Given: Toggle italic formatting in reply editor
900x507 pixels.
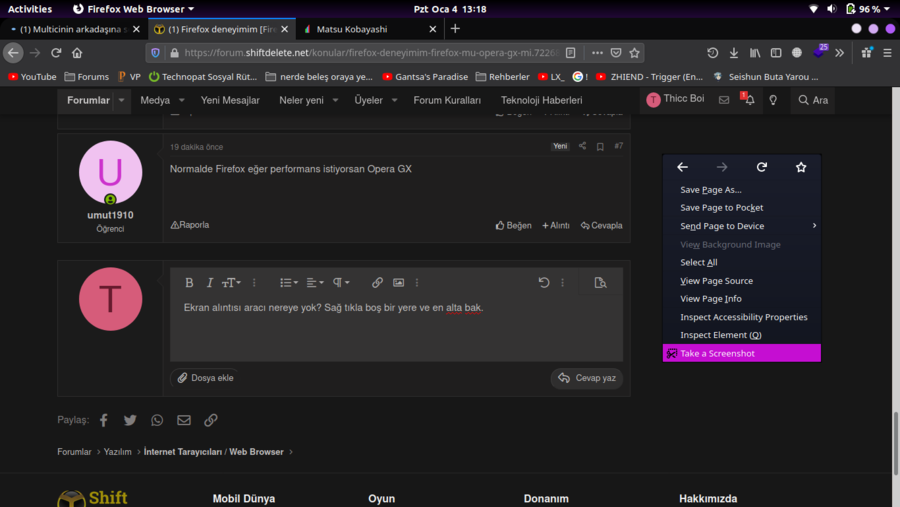Looking at the screenshot, I should 210,283.
